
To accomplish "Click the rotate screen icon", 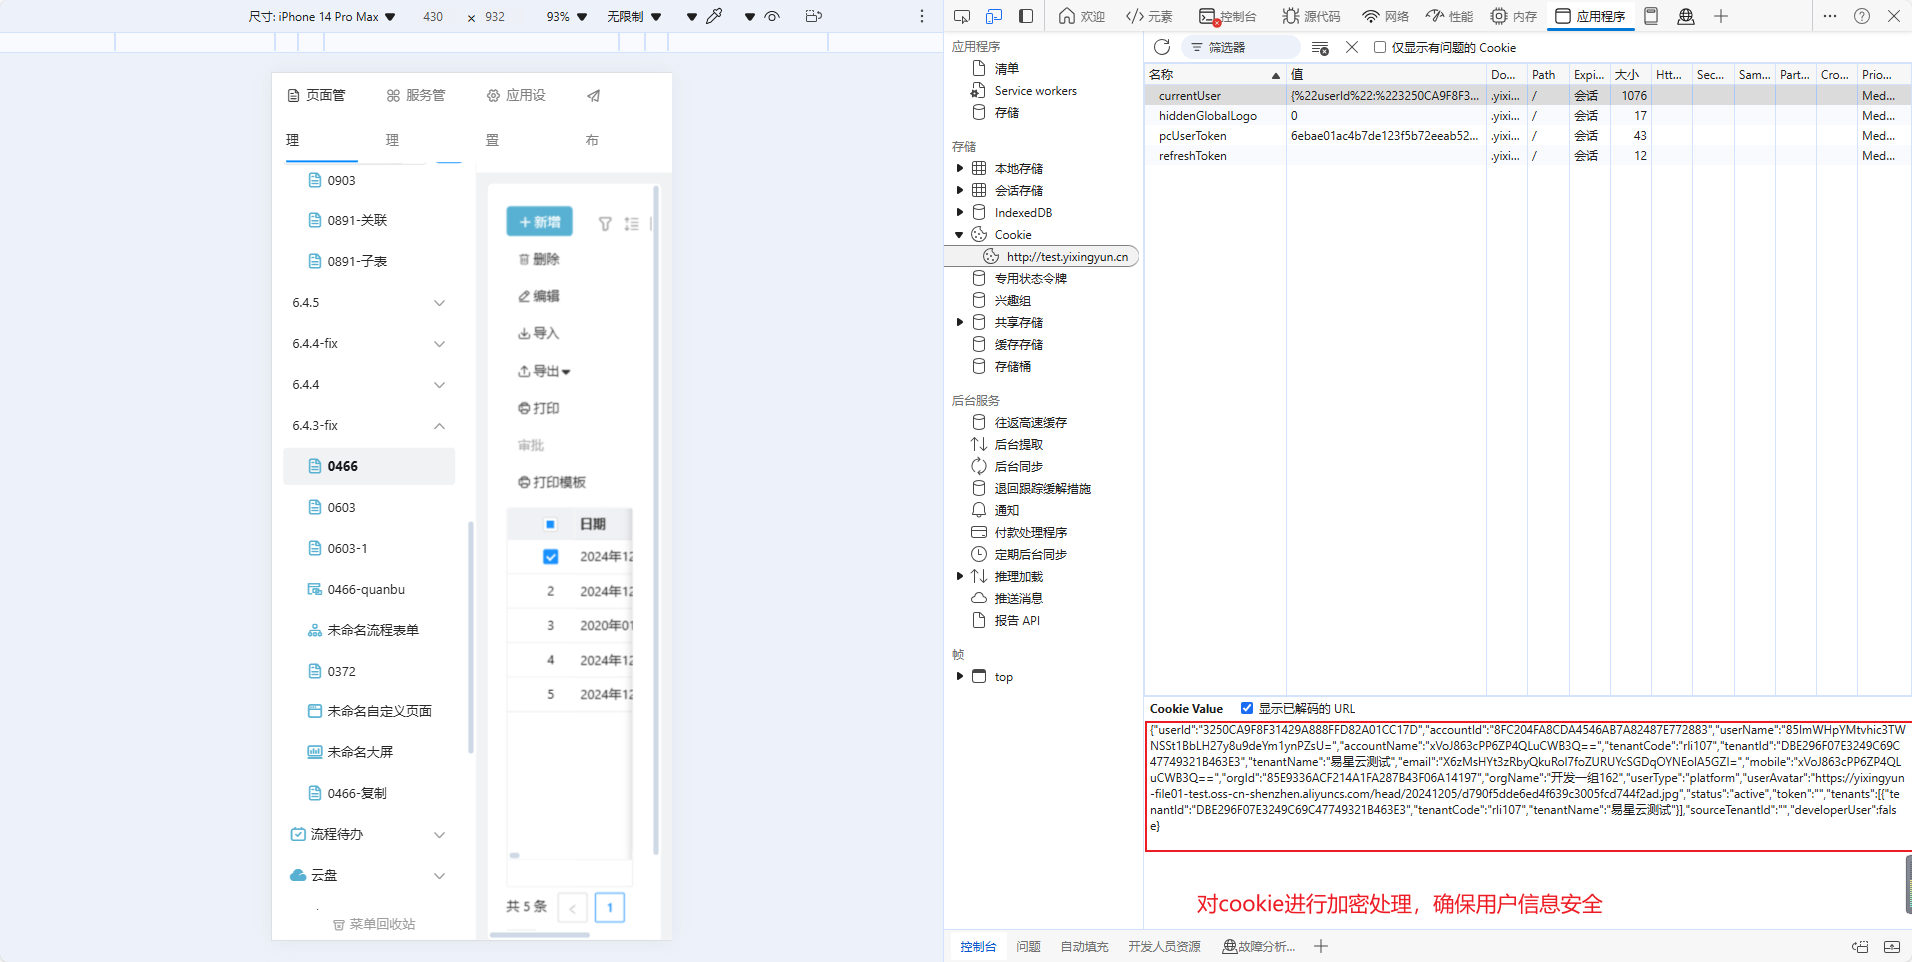I will tap(813, 16).
